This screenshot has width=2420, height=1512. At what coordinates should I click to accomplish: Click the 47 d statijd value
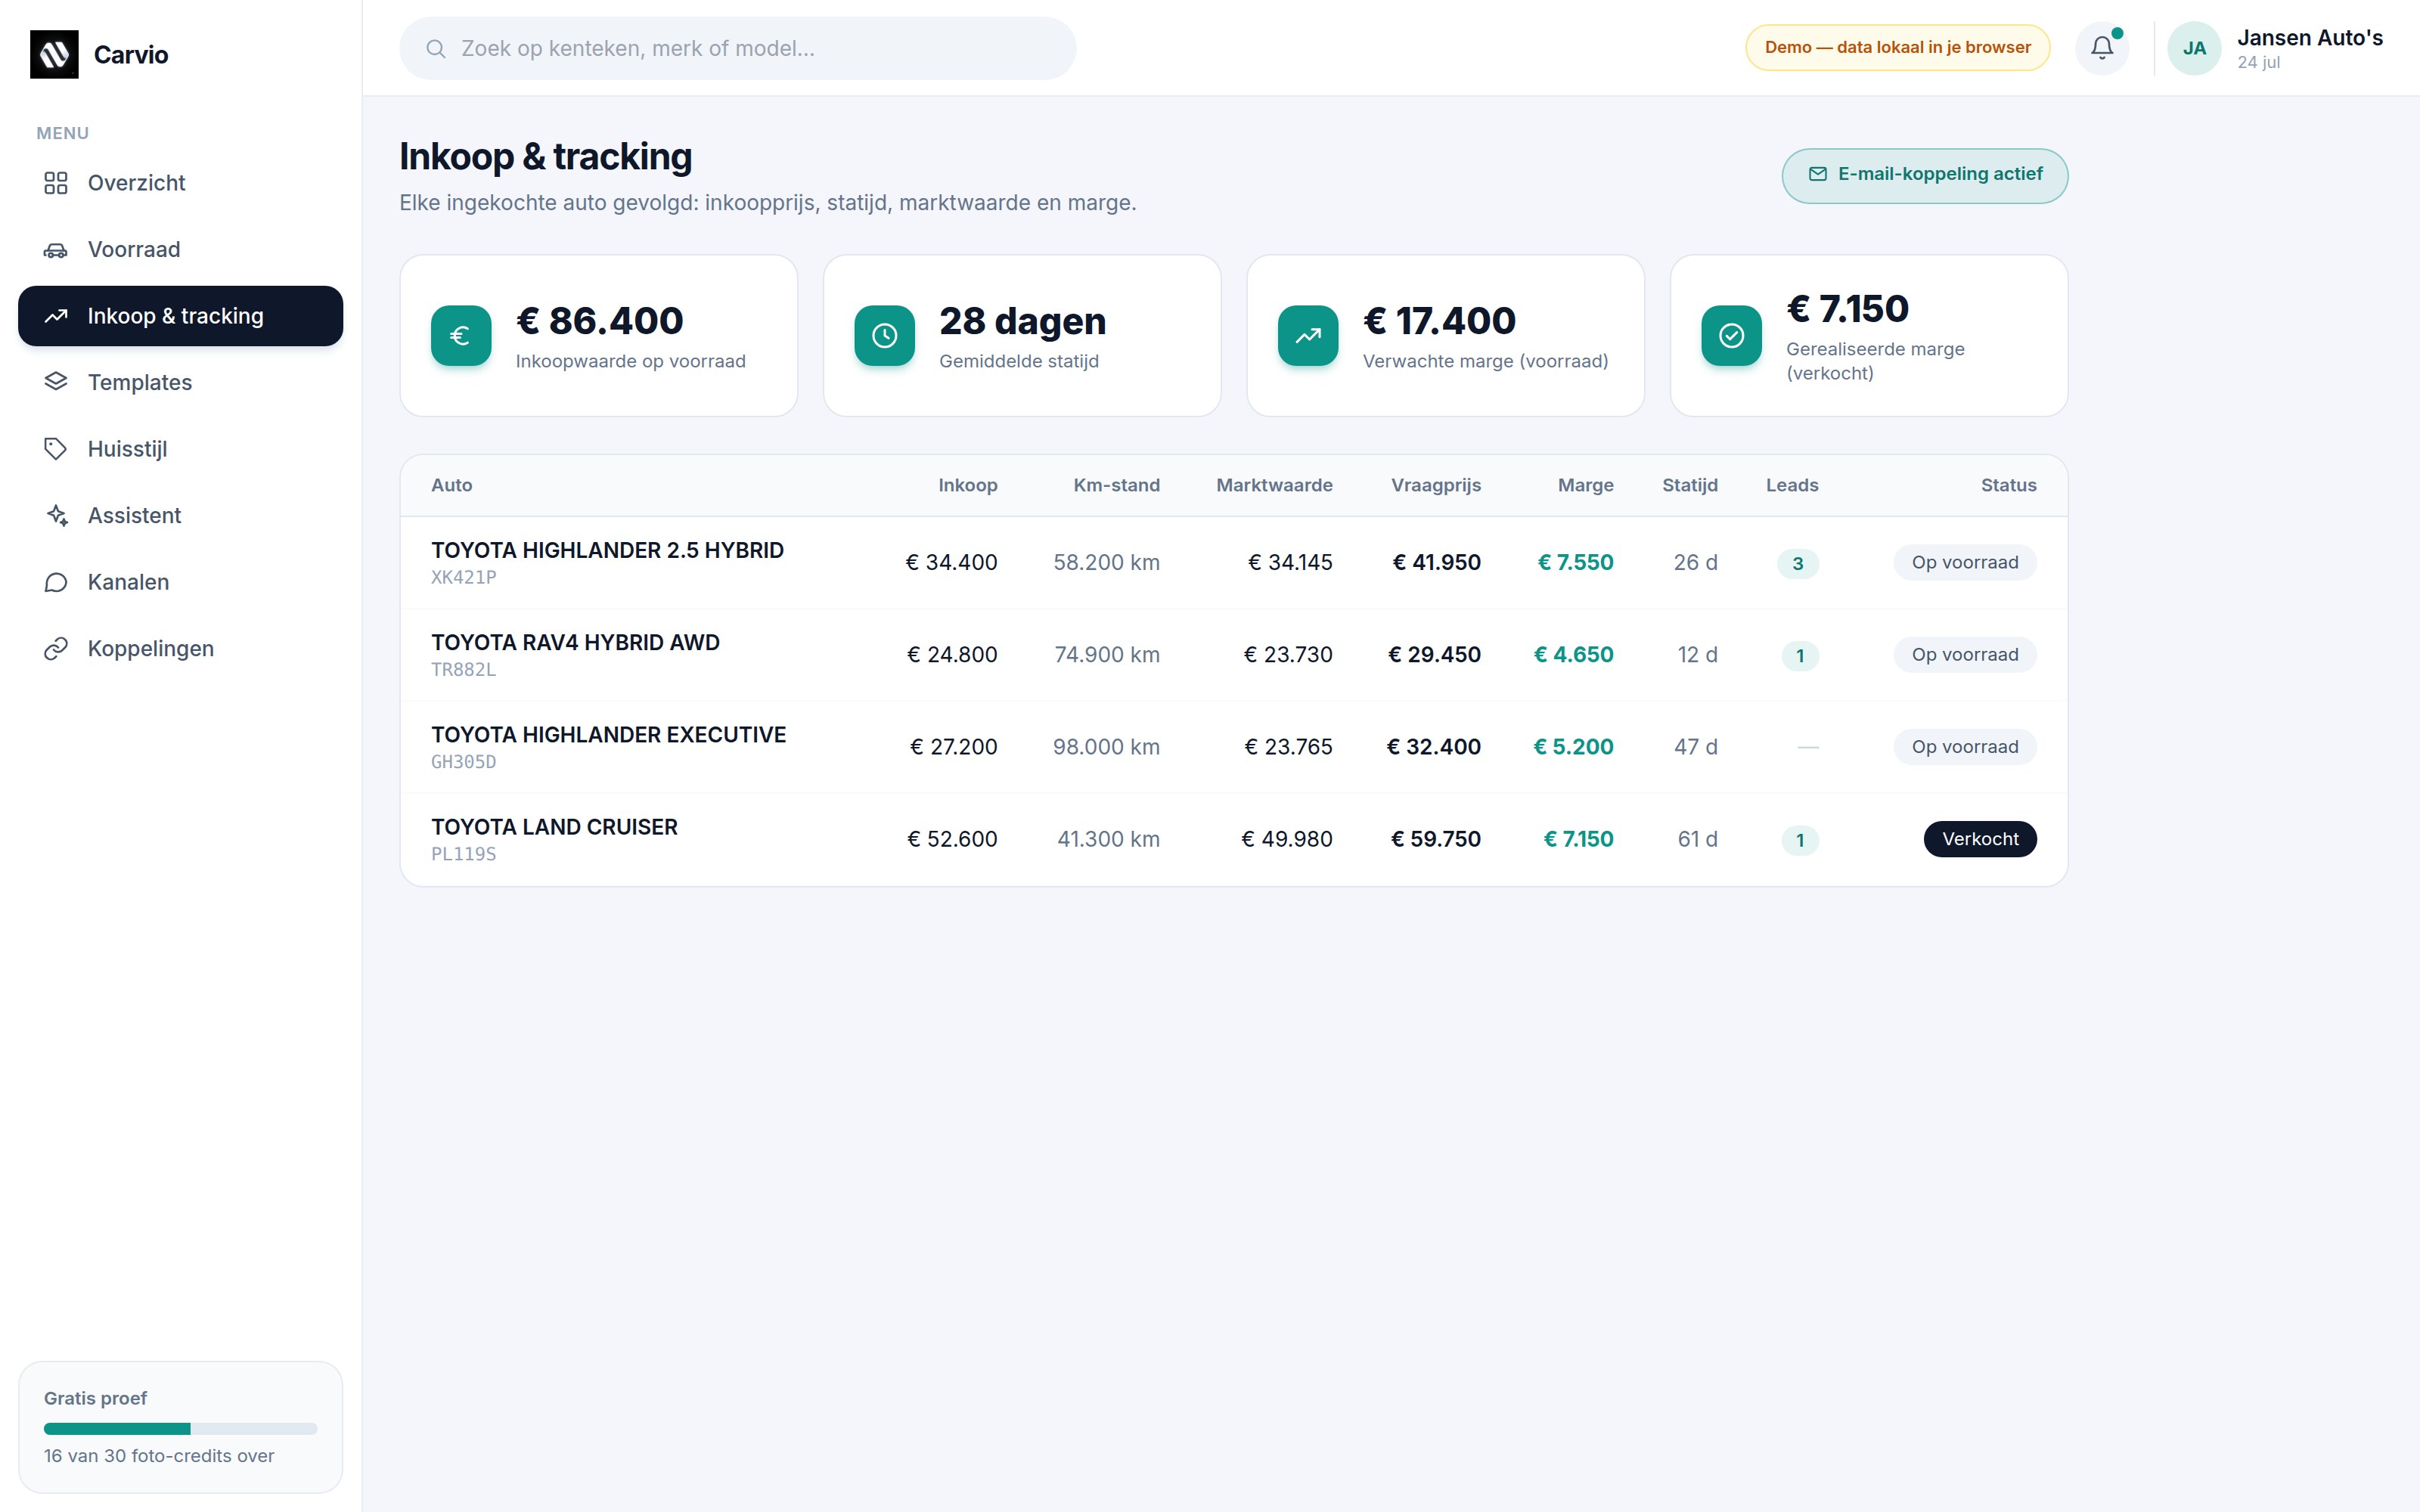pos(1696,747)
